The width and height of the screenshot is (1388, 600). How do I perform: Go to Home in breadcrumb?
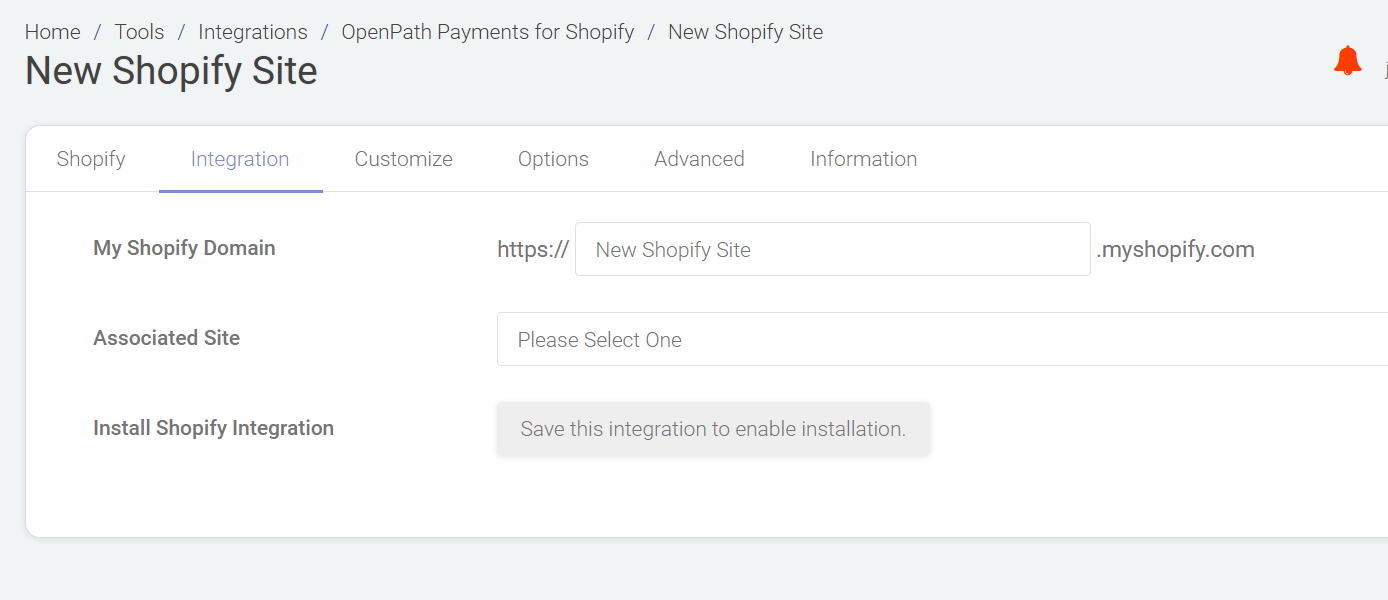pos(52,32)
